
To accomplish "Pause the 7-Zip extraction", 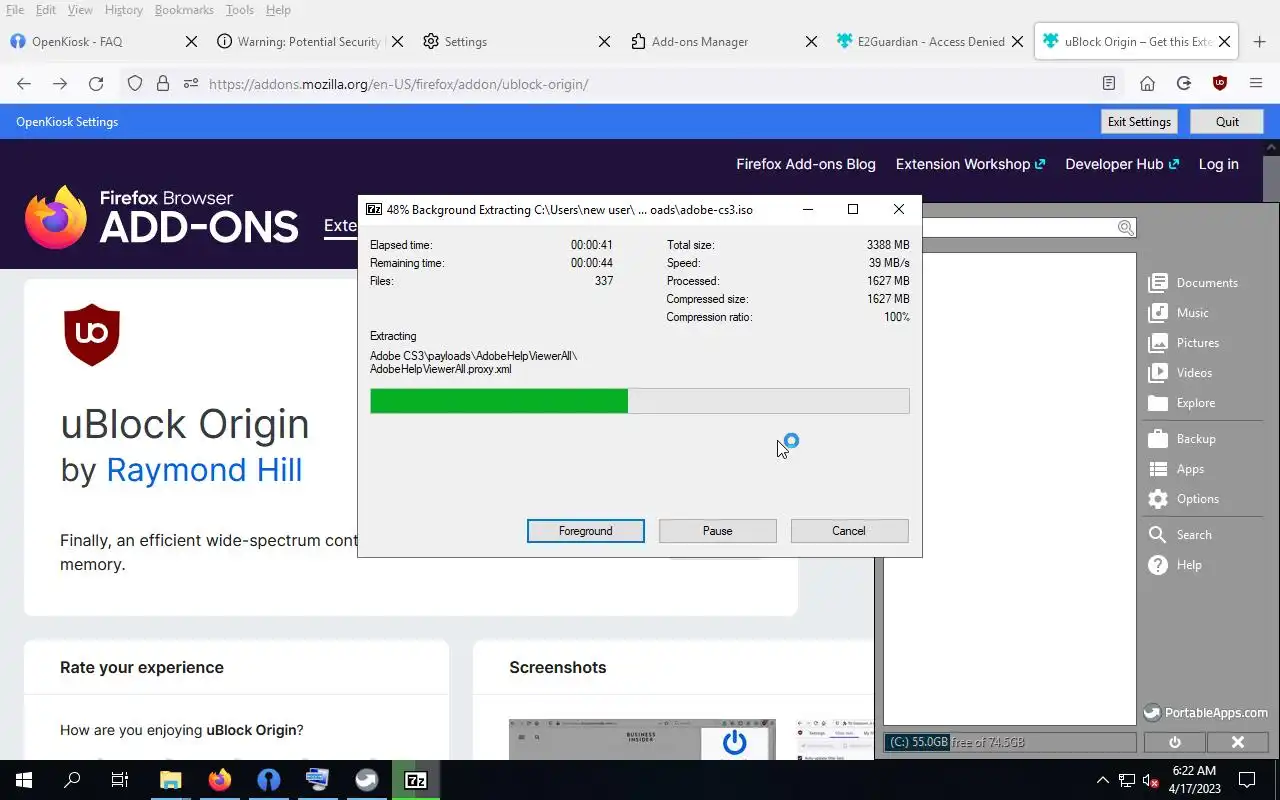I will coord(718,531).
